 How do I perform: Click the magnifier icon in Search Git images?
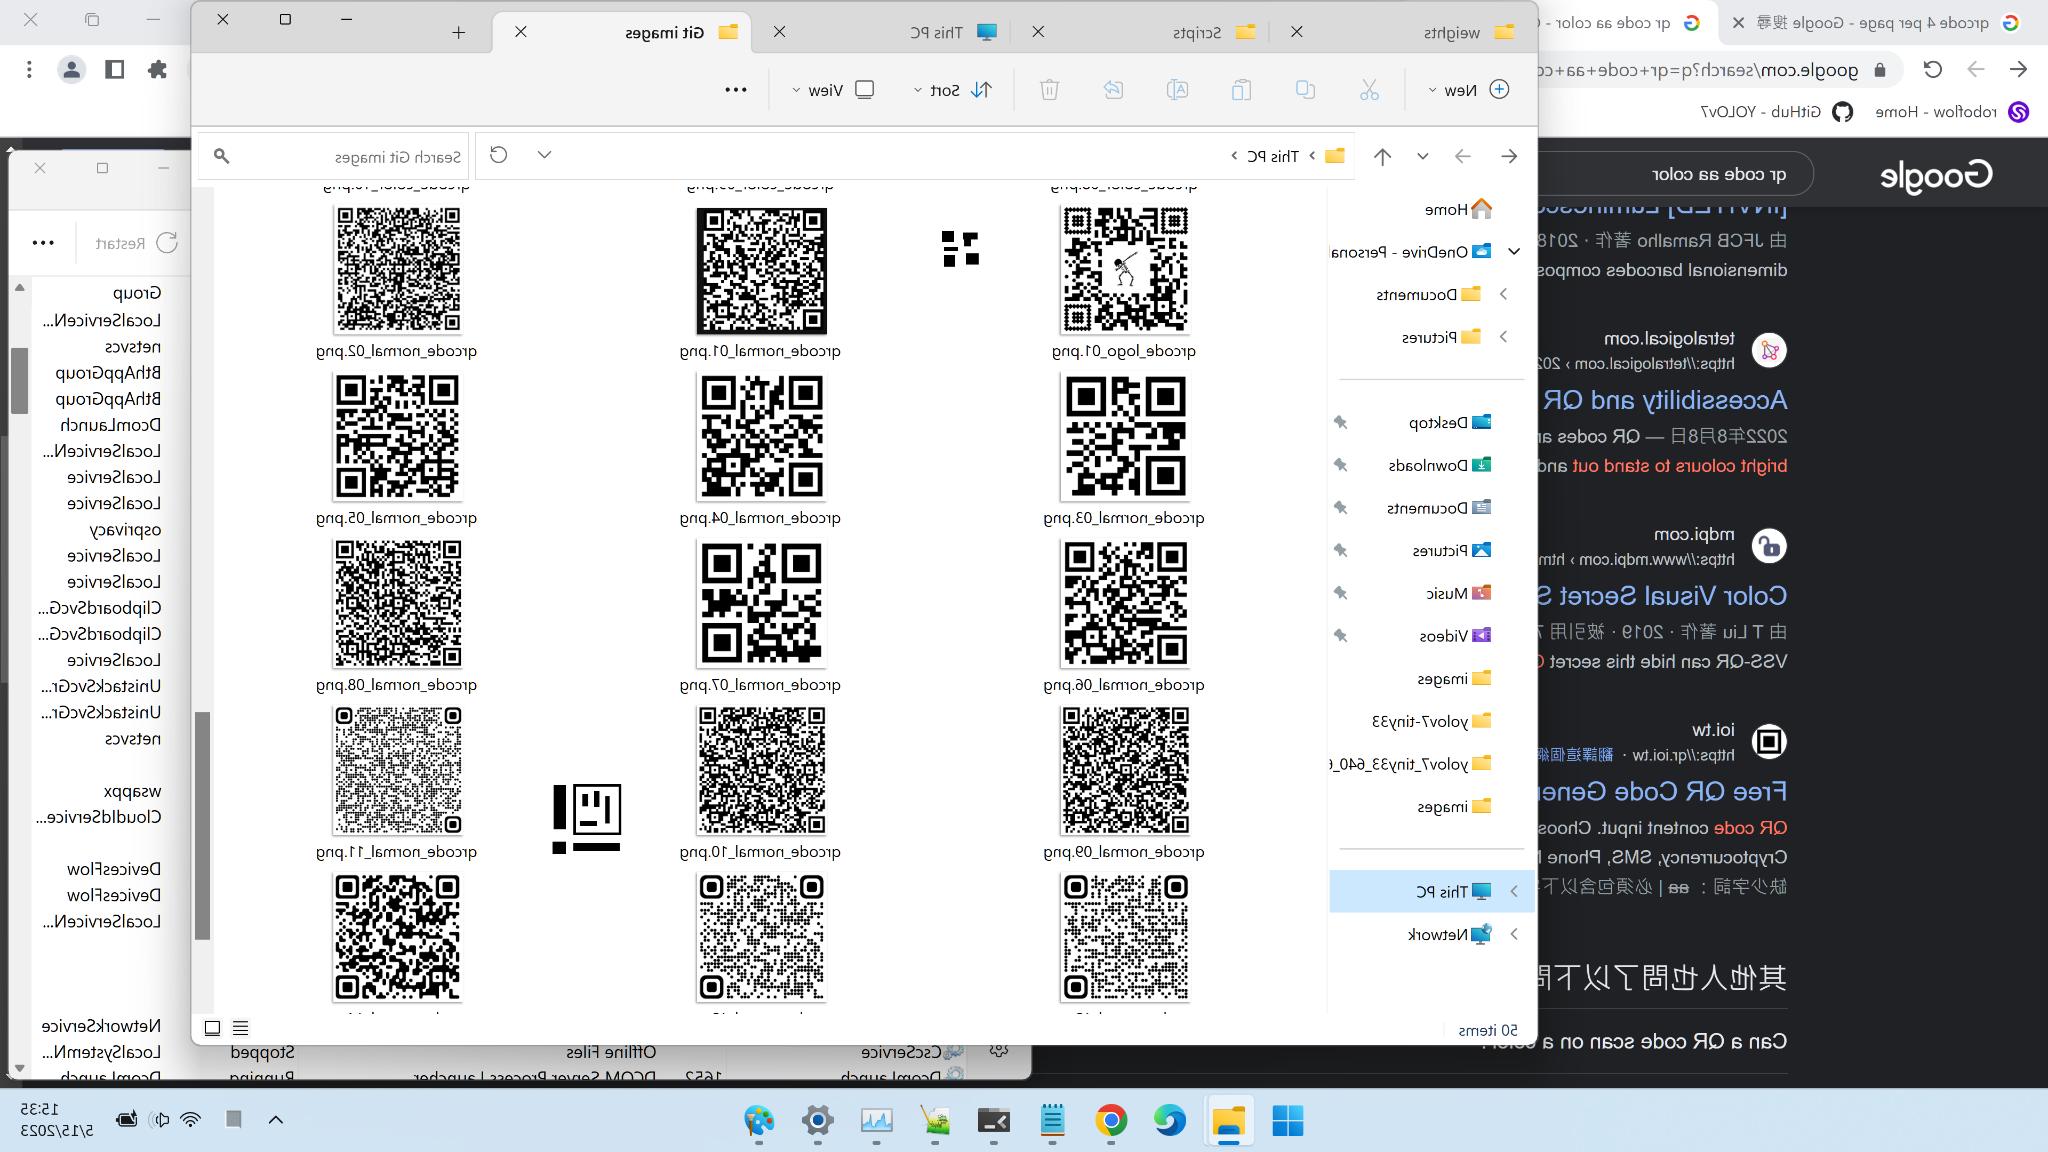click(x=222, y=156)
